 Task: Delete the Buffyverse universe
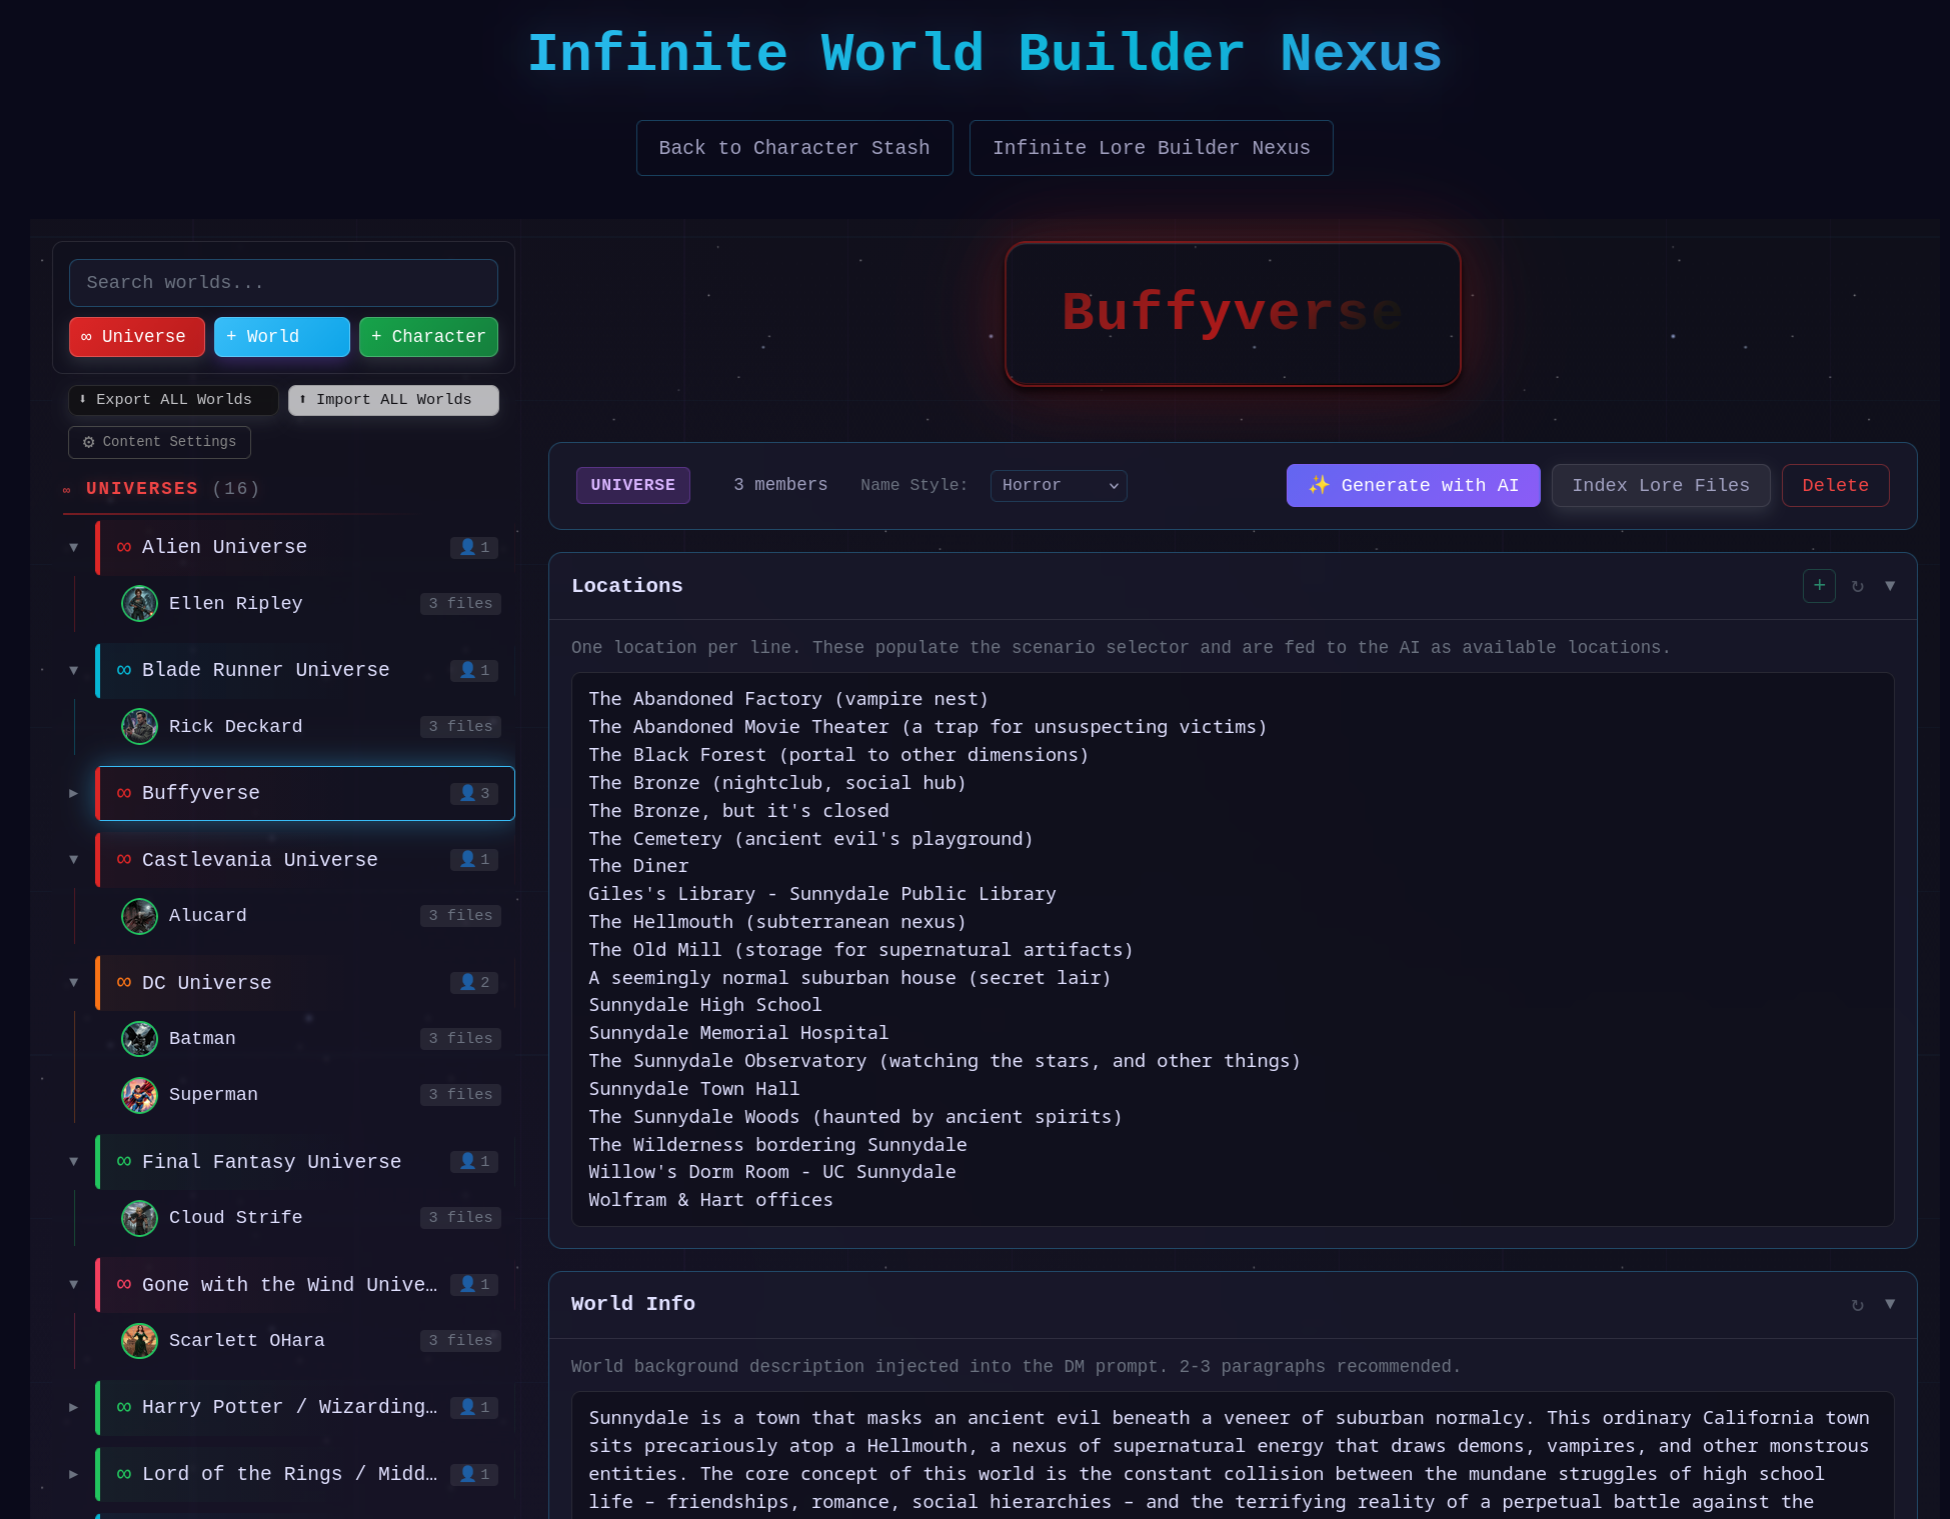[x=1835, y=486]
